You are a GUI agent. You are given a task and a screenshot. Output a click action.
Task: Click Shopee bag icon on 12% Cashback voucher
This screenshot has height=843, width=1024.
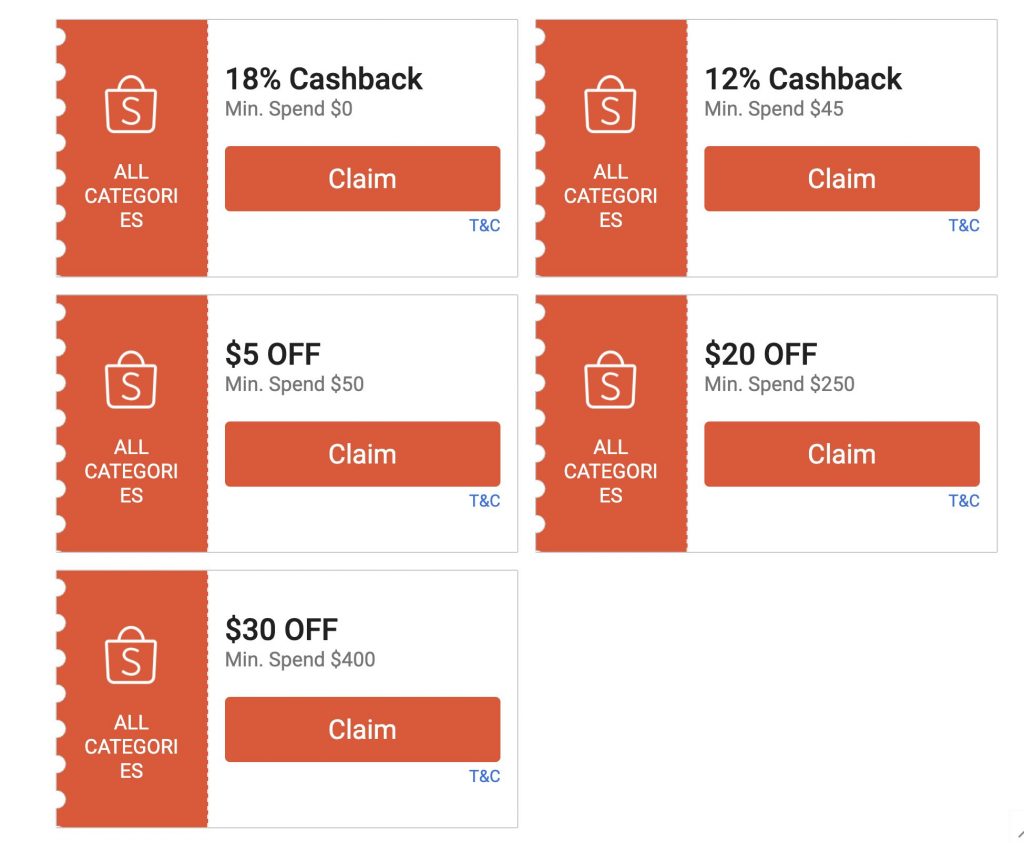[x=610, y=106]
